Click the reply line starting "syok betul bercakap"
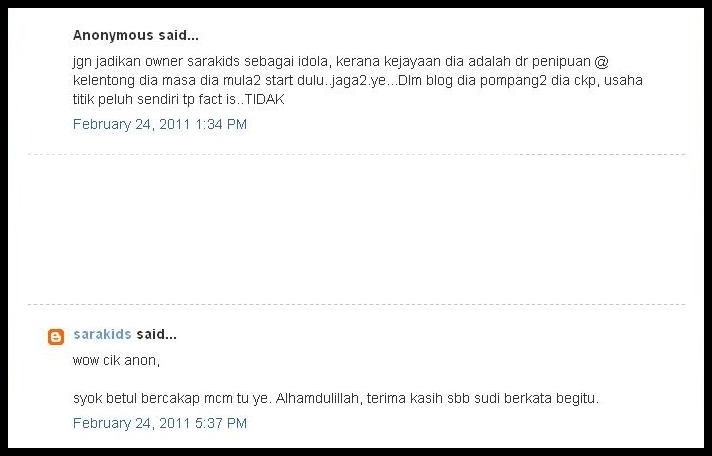 [x=336, y=399]
